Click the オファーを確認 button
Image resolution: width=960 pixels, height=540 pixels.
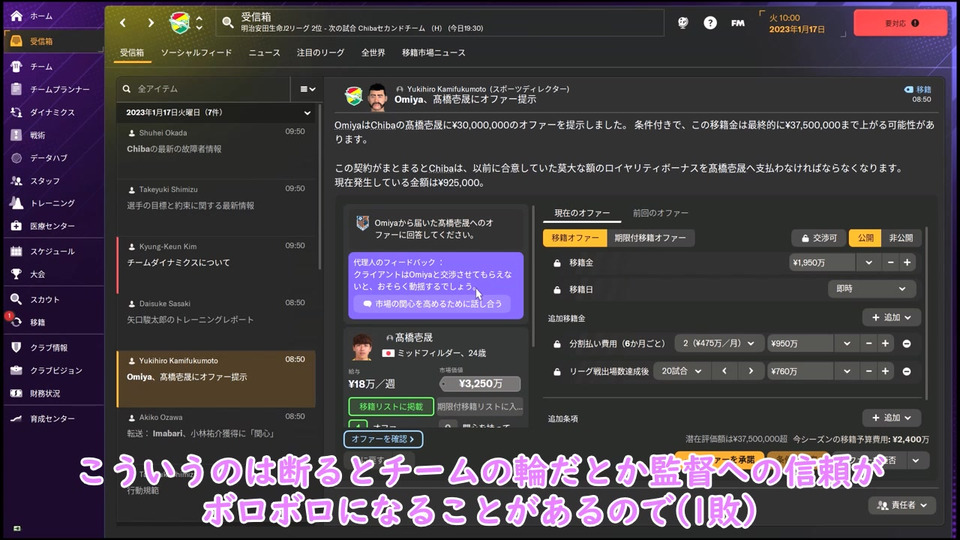point(383,439)
